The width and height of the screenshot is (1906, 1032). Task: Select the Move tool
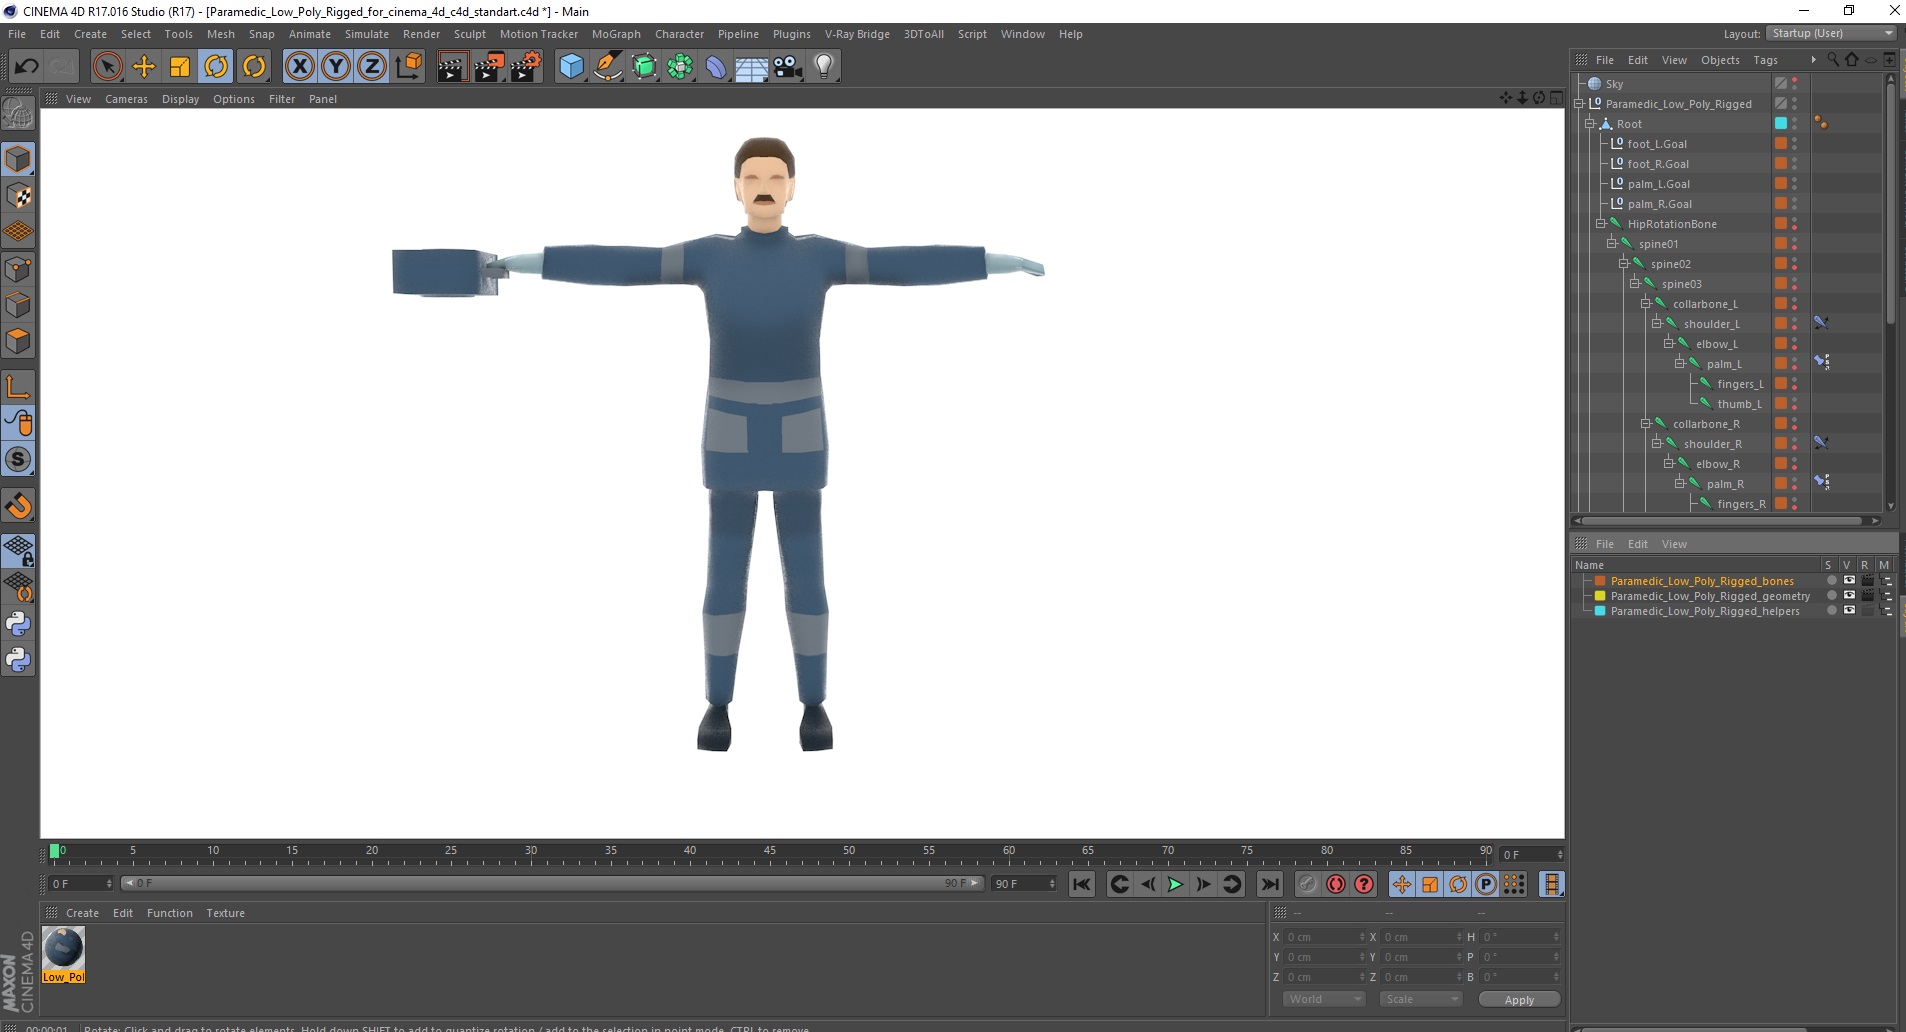point(144,67)
